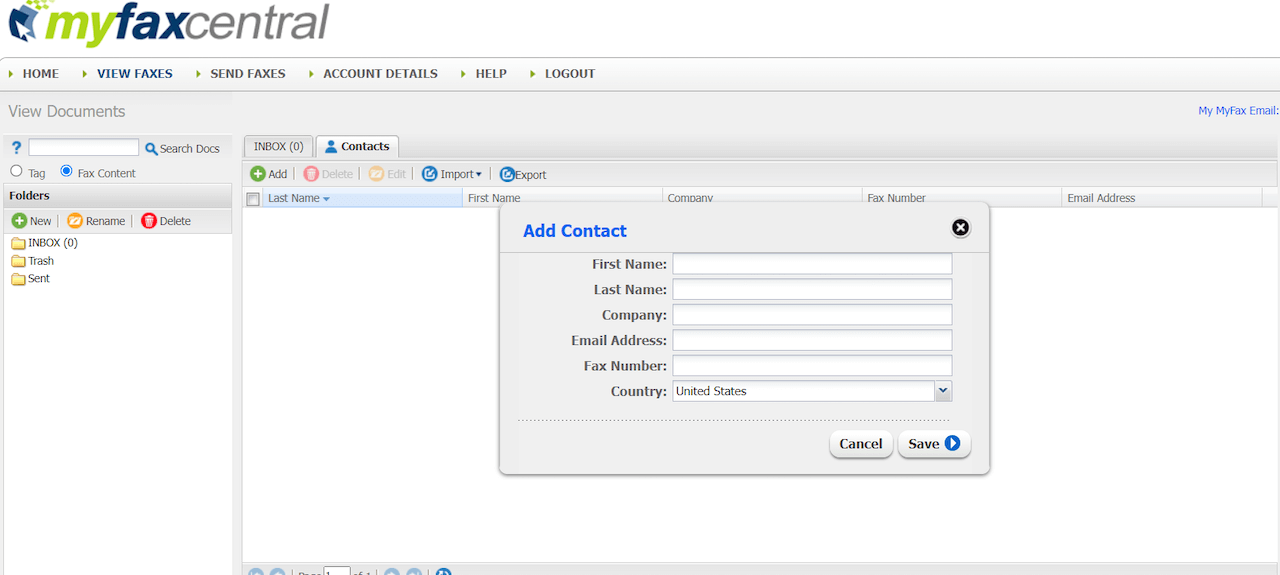The image size is (1280, 575).
Task: Click the Last Name input field
Action: (x=812, y=289)
